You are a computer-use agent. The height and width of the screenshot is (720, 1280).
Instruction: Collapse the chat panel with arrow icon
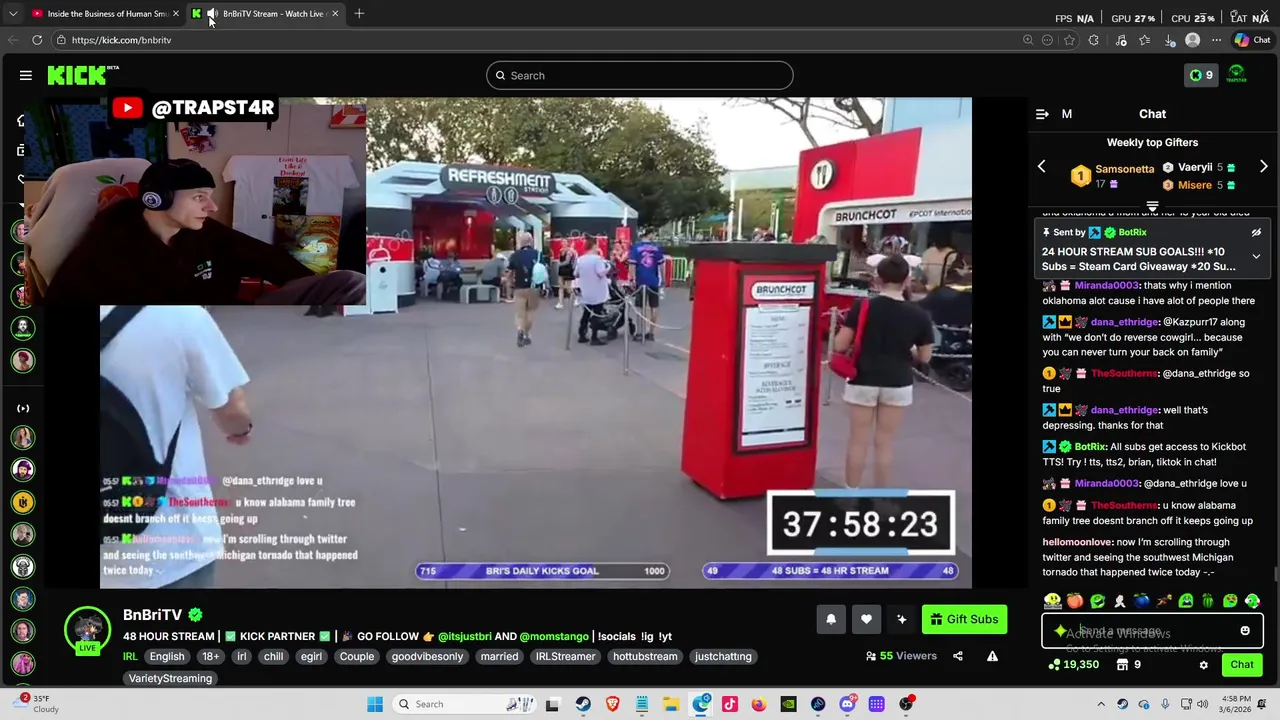1042,114
